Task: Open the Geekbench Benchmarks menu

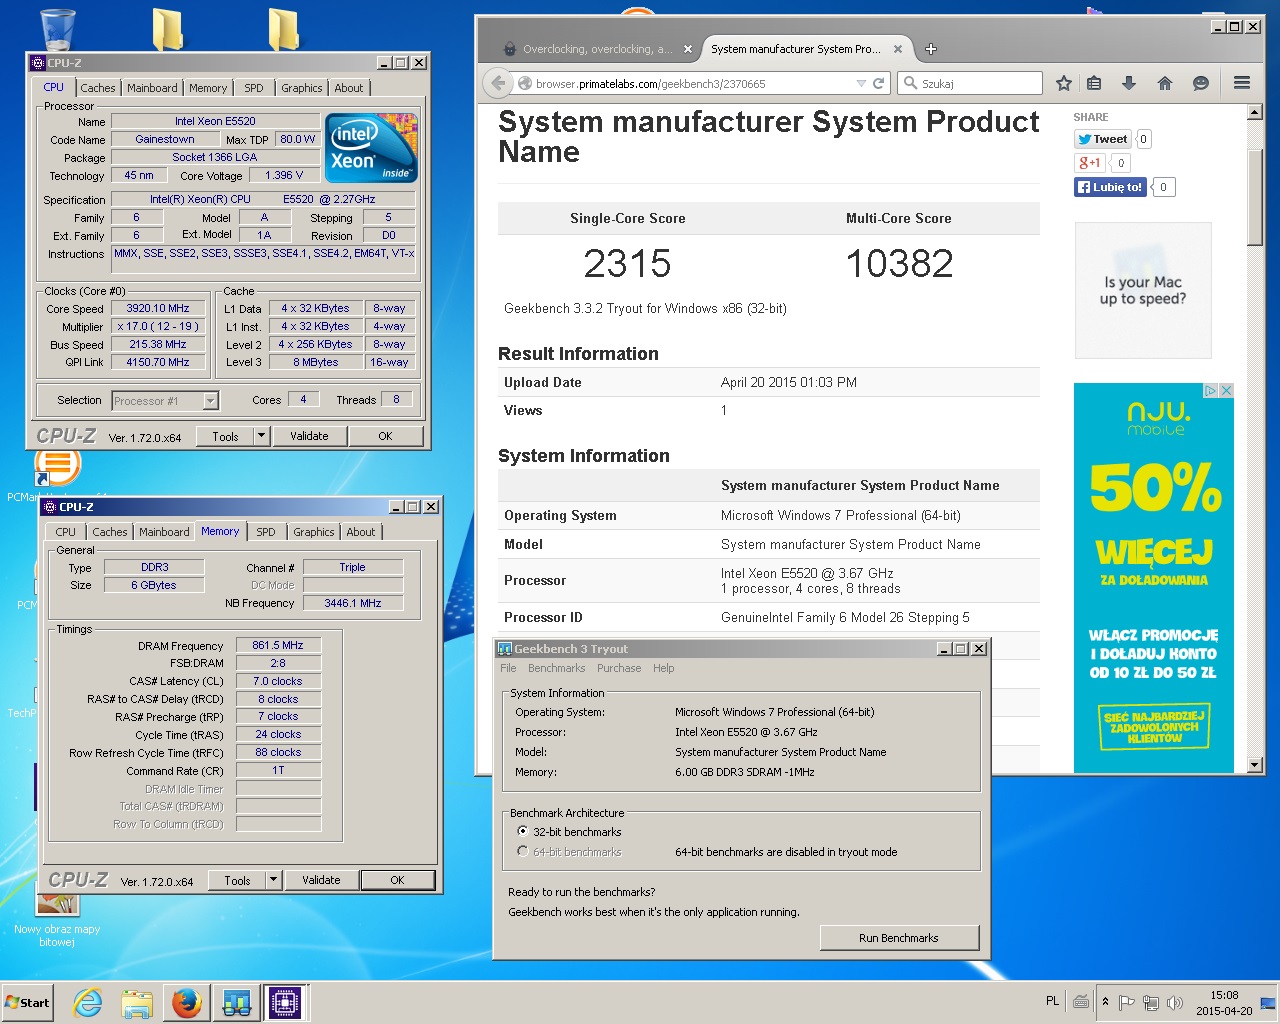Action: 556,668
